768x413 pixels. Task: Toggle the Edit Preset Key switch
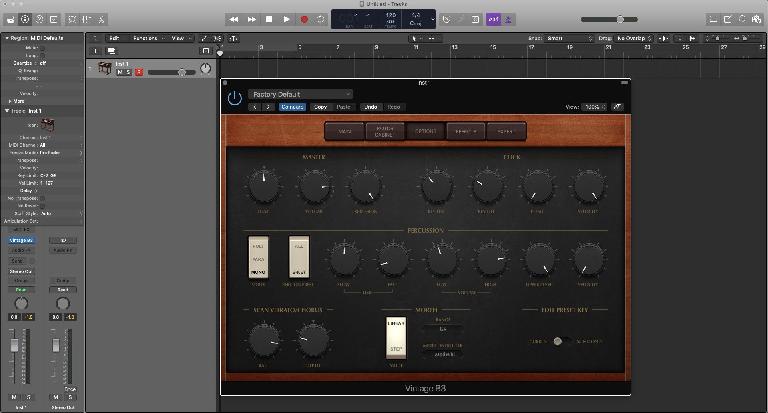tap(561, 341)
